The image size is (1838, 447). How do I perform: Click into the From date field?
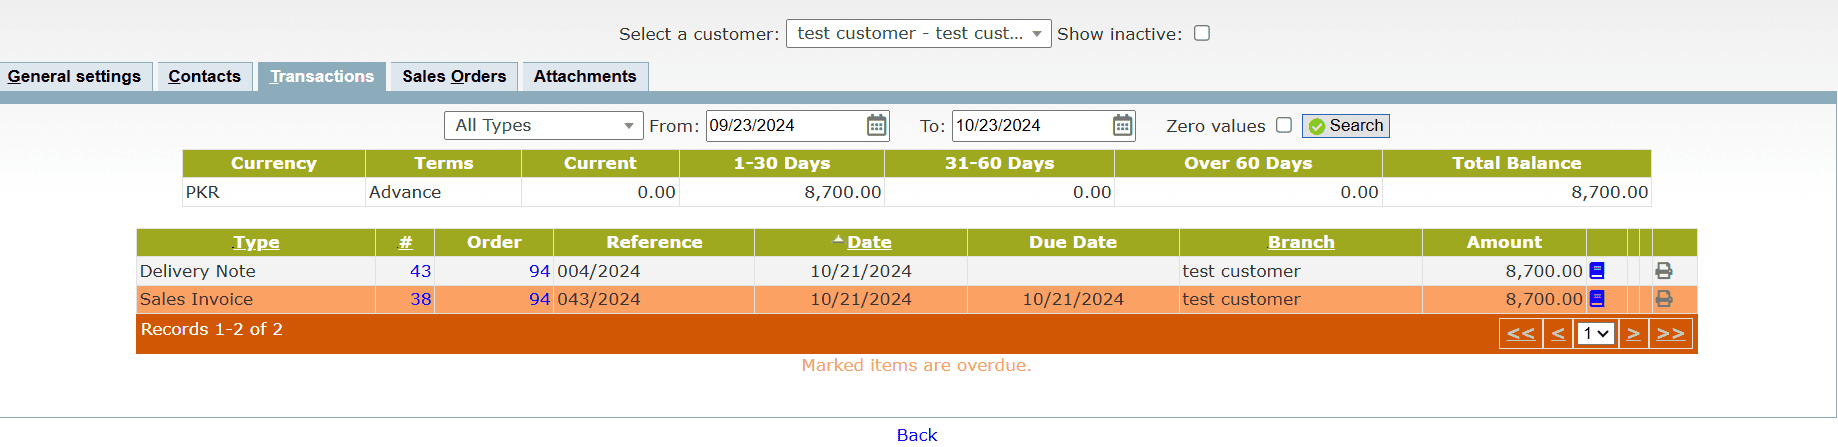pyautogui.click(x=783, y=125)
